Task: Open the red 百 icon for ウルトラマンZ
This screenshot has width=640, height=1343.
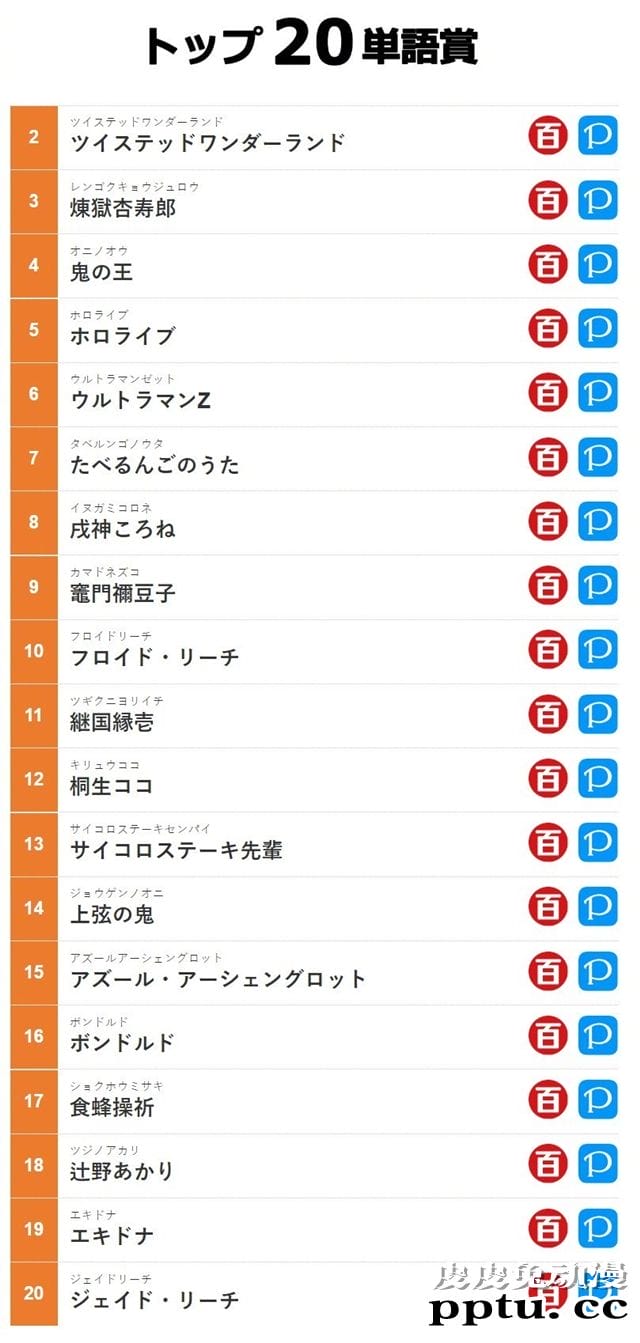Action: pos(547,393)
